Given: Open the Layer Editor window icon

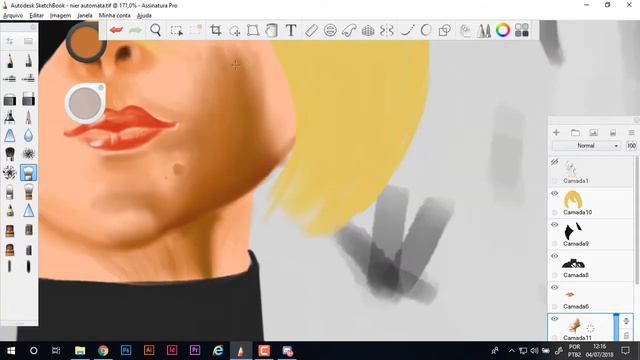Looking at the screenshot, I should coord(465,30).
